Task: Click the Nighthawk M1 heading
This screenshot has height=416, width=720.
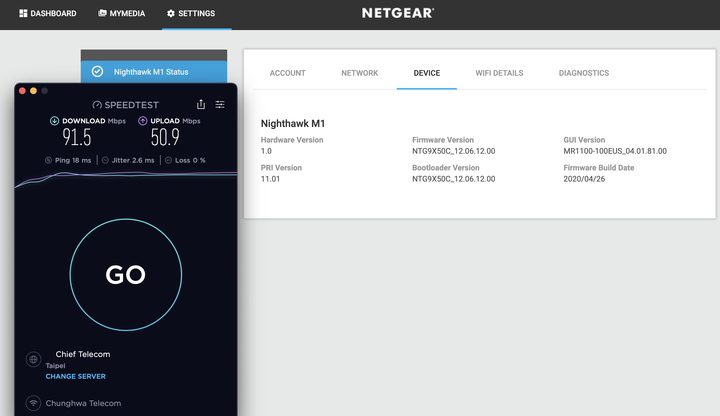Action: tap(293, 124)
